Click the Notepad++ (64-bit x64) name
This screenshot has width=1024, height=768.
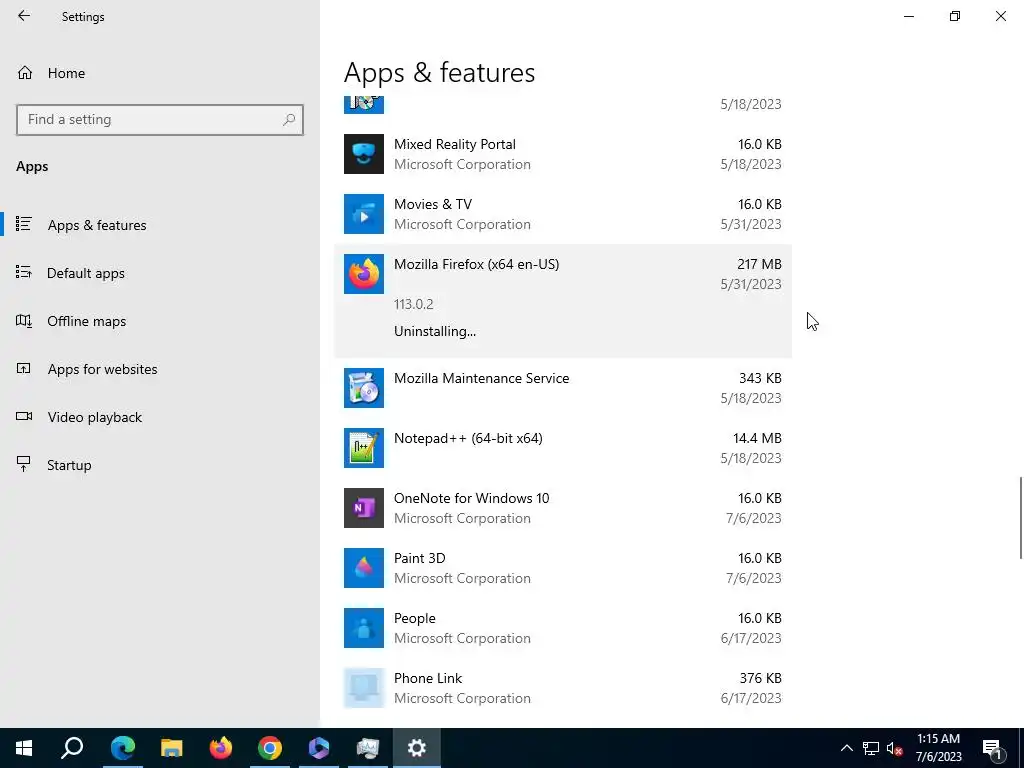(x=468, y=438)
